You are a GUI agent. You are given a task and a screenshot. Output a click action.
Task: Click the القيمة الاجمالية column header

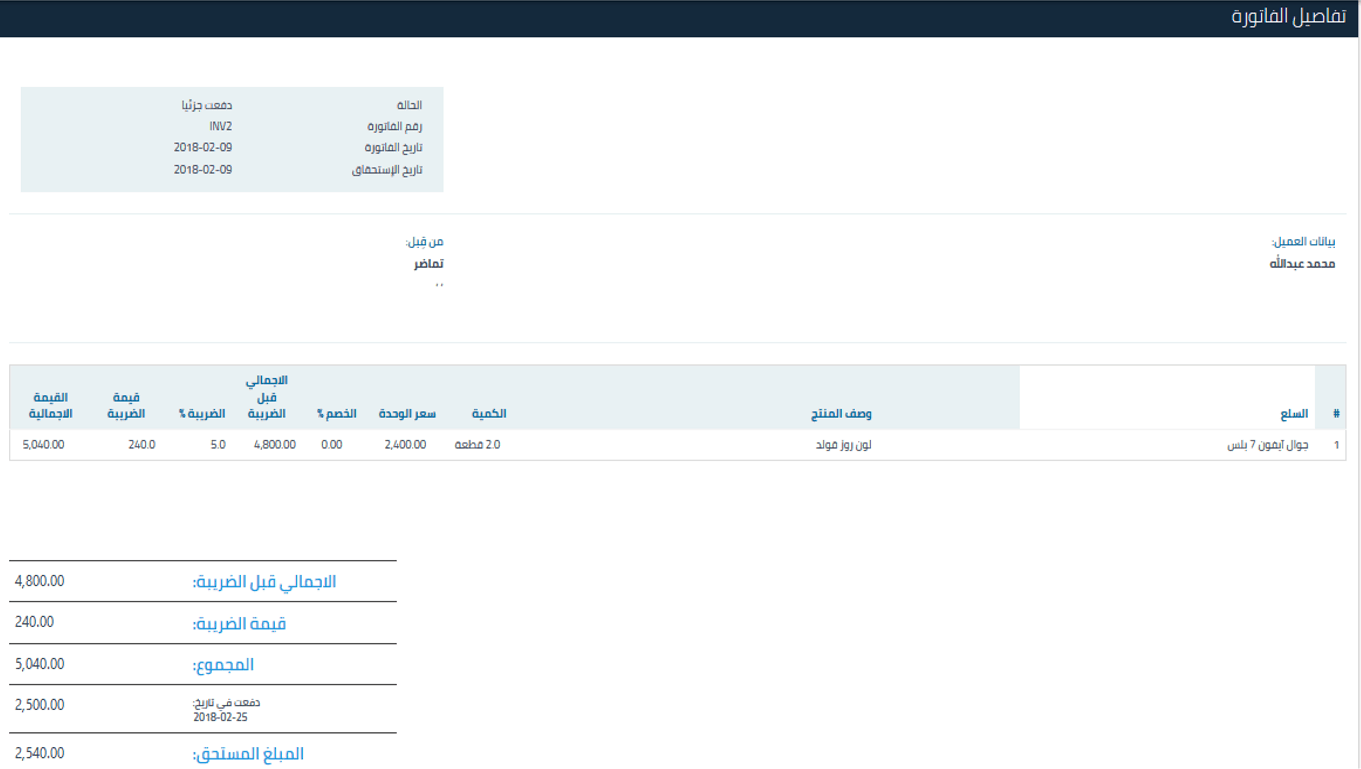(50, 405)
